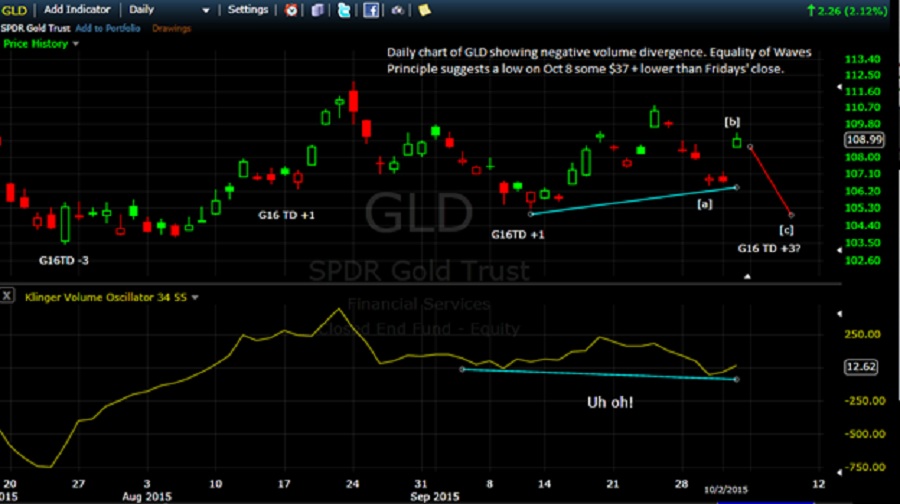Share chart via the Twitter icon
Screen dimensions: 900x504
pyautogui.click(x=344, y=10)
